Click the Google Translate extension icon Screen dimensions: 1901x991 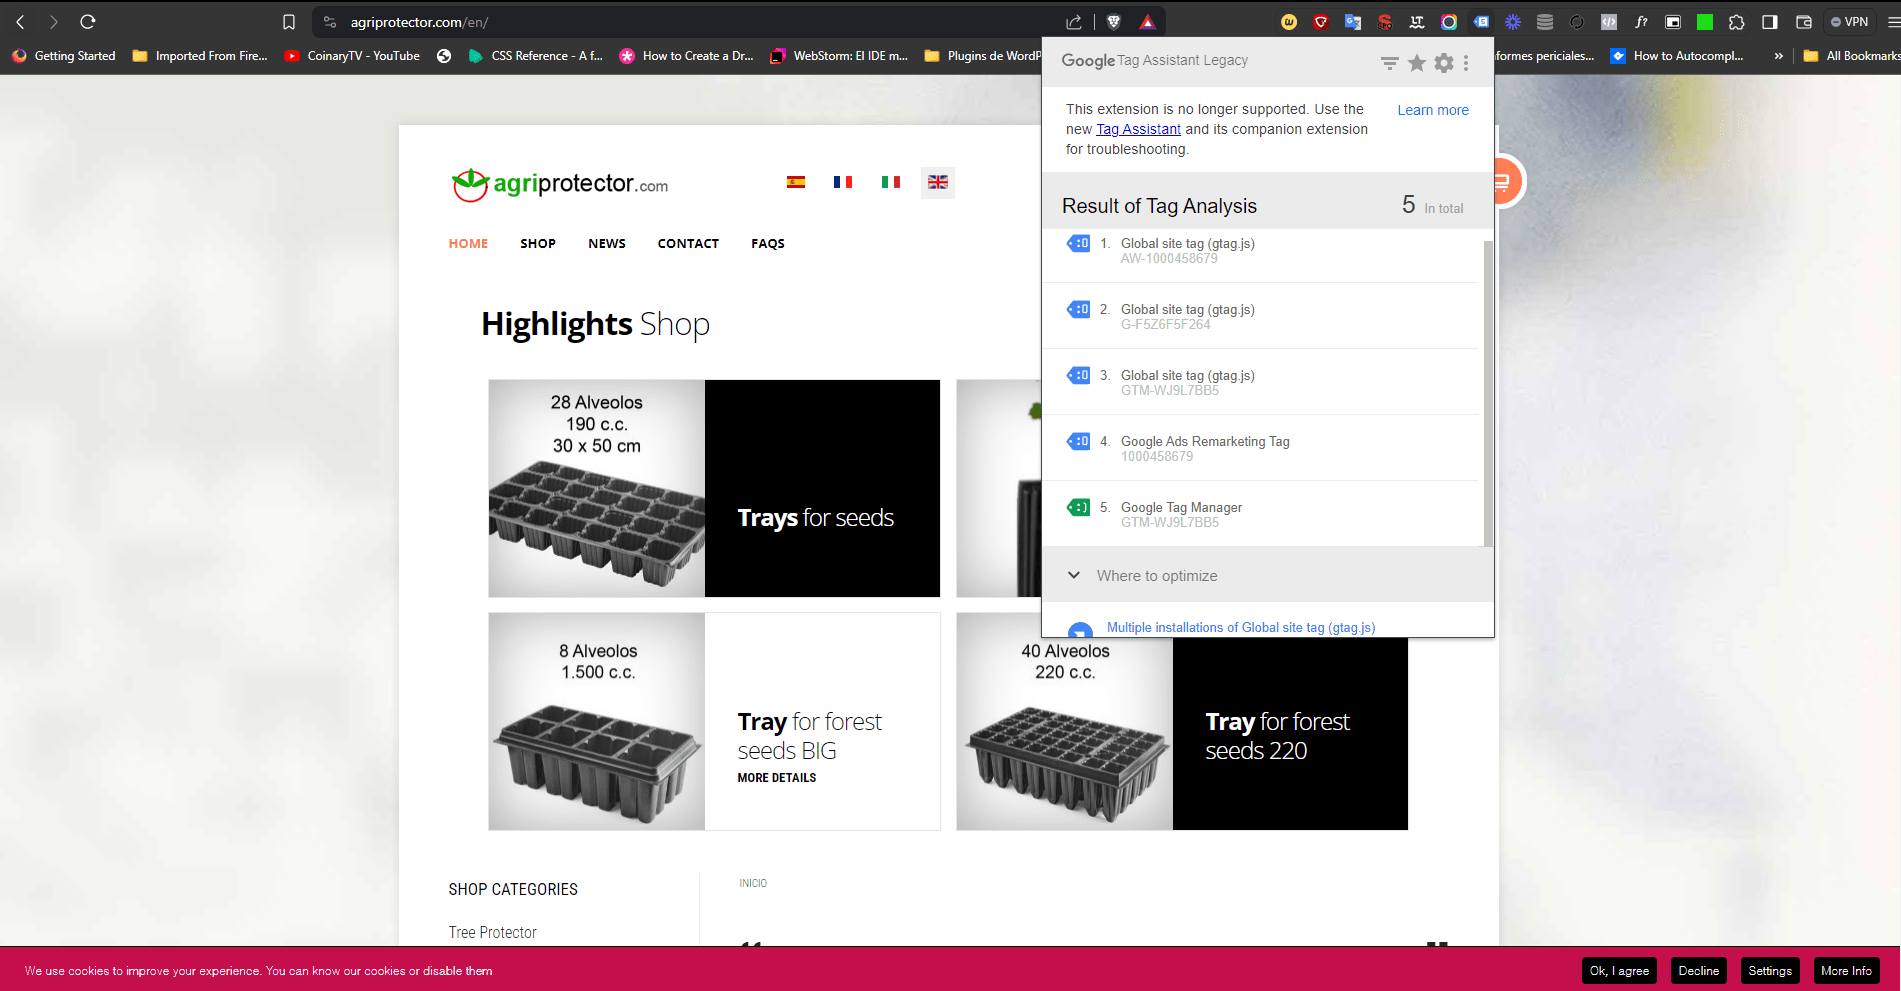click(1353, 22)
